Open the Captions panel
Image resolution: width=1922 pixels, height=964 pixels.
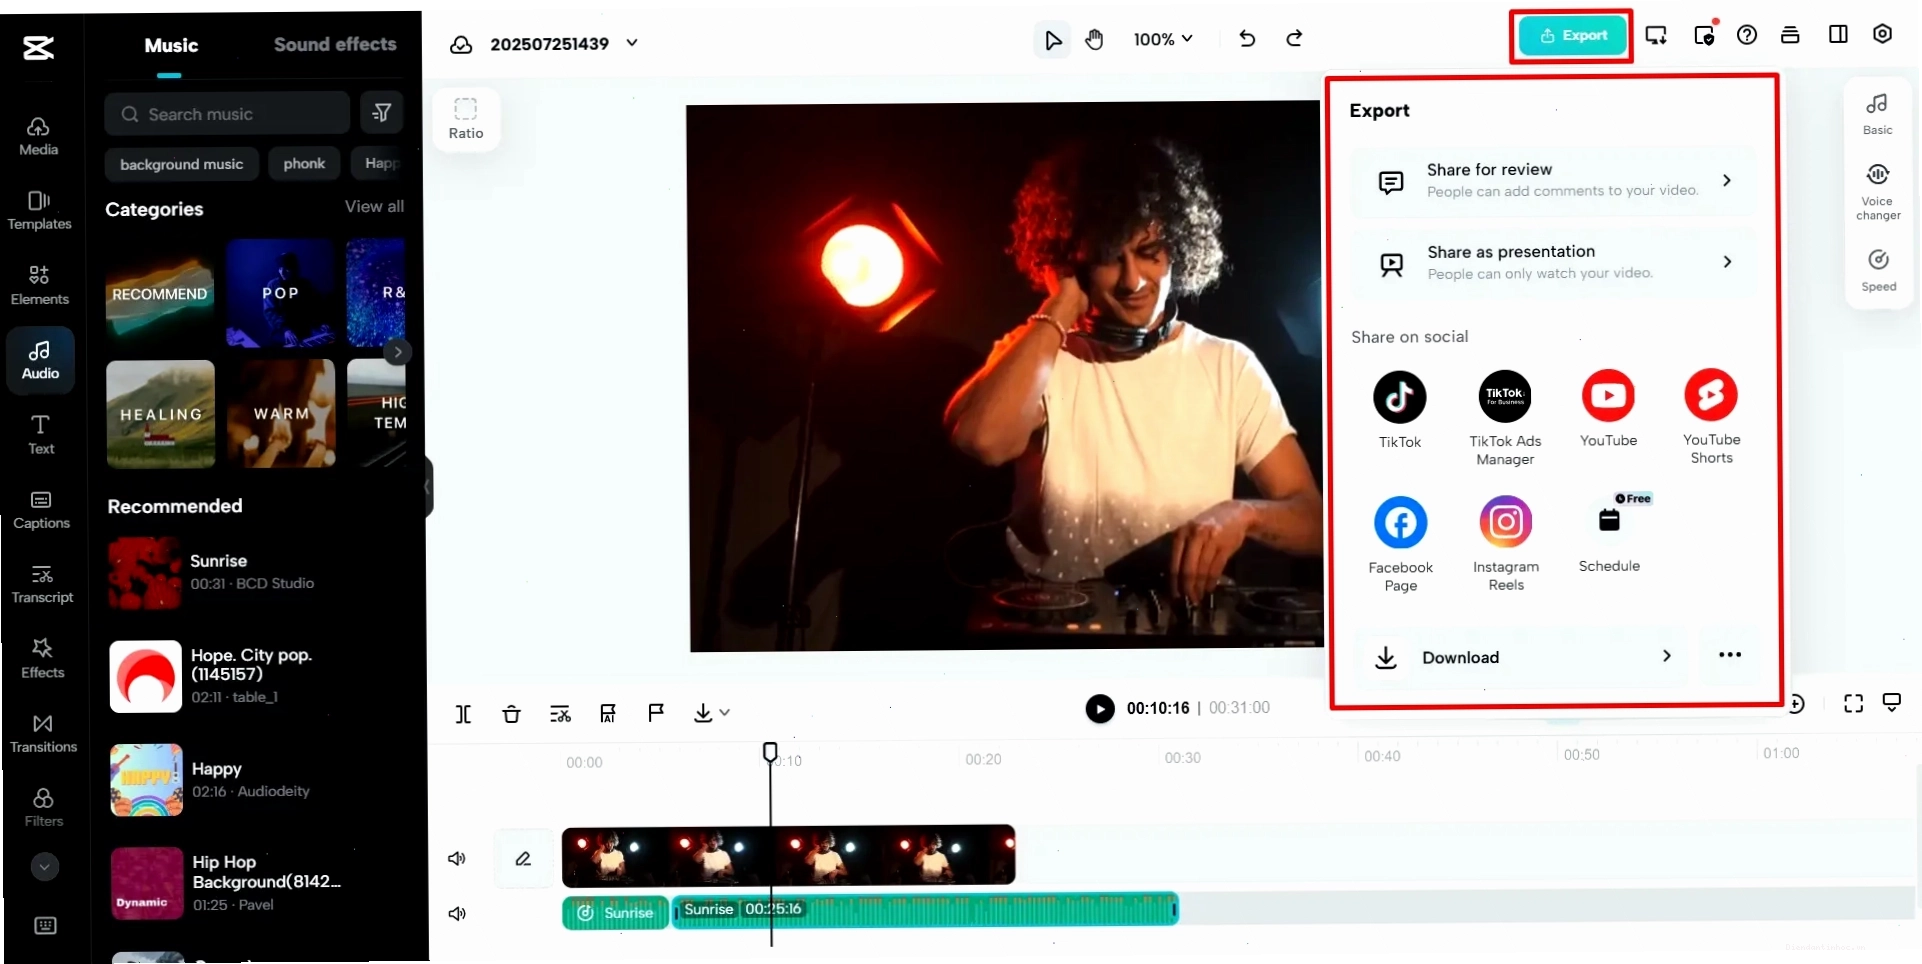[41, 509]
